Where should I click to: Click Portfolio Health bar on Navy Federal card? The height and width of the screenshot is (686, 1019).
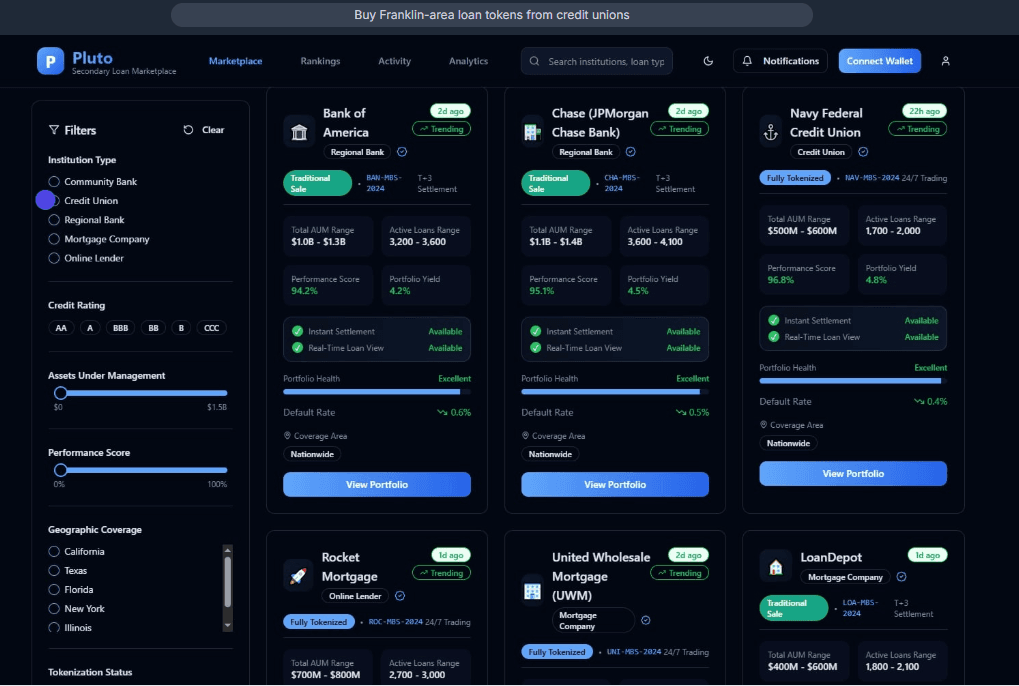point(853,381)
